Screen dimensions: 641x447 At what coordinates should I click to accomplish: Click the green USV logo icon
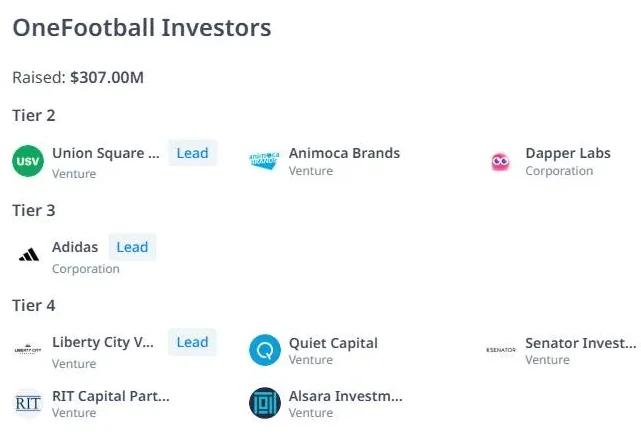click(x=28, y=161)
